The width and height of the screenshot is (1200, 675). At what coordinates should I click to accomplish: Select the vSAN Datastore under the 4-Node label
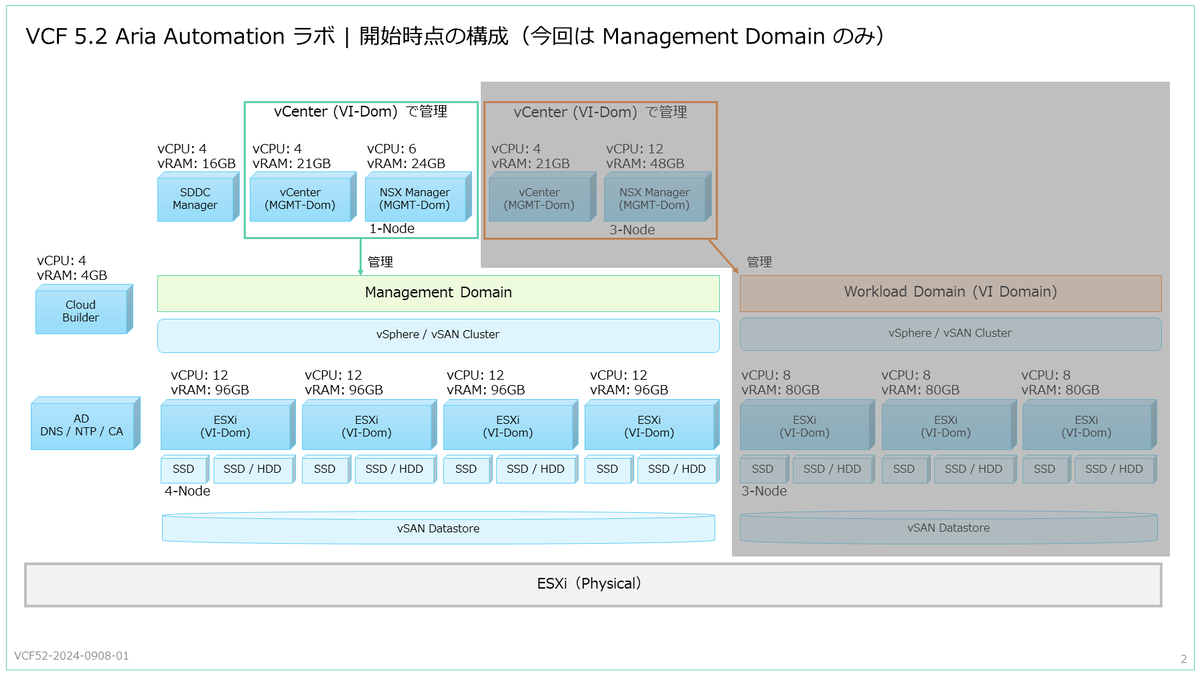click(438, 528)
